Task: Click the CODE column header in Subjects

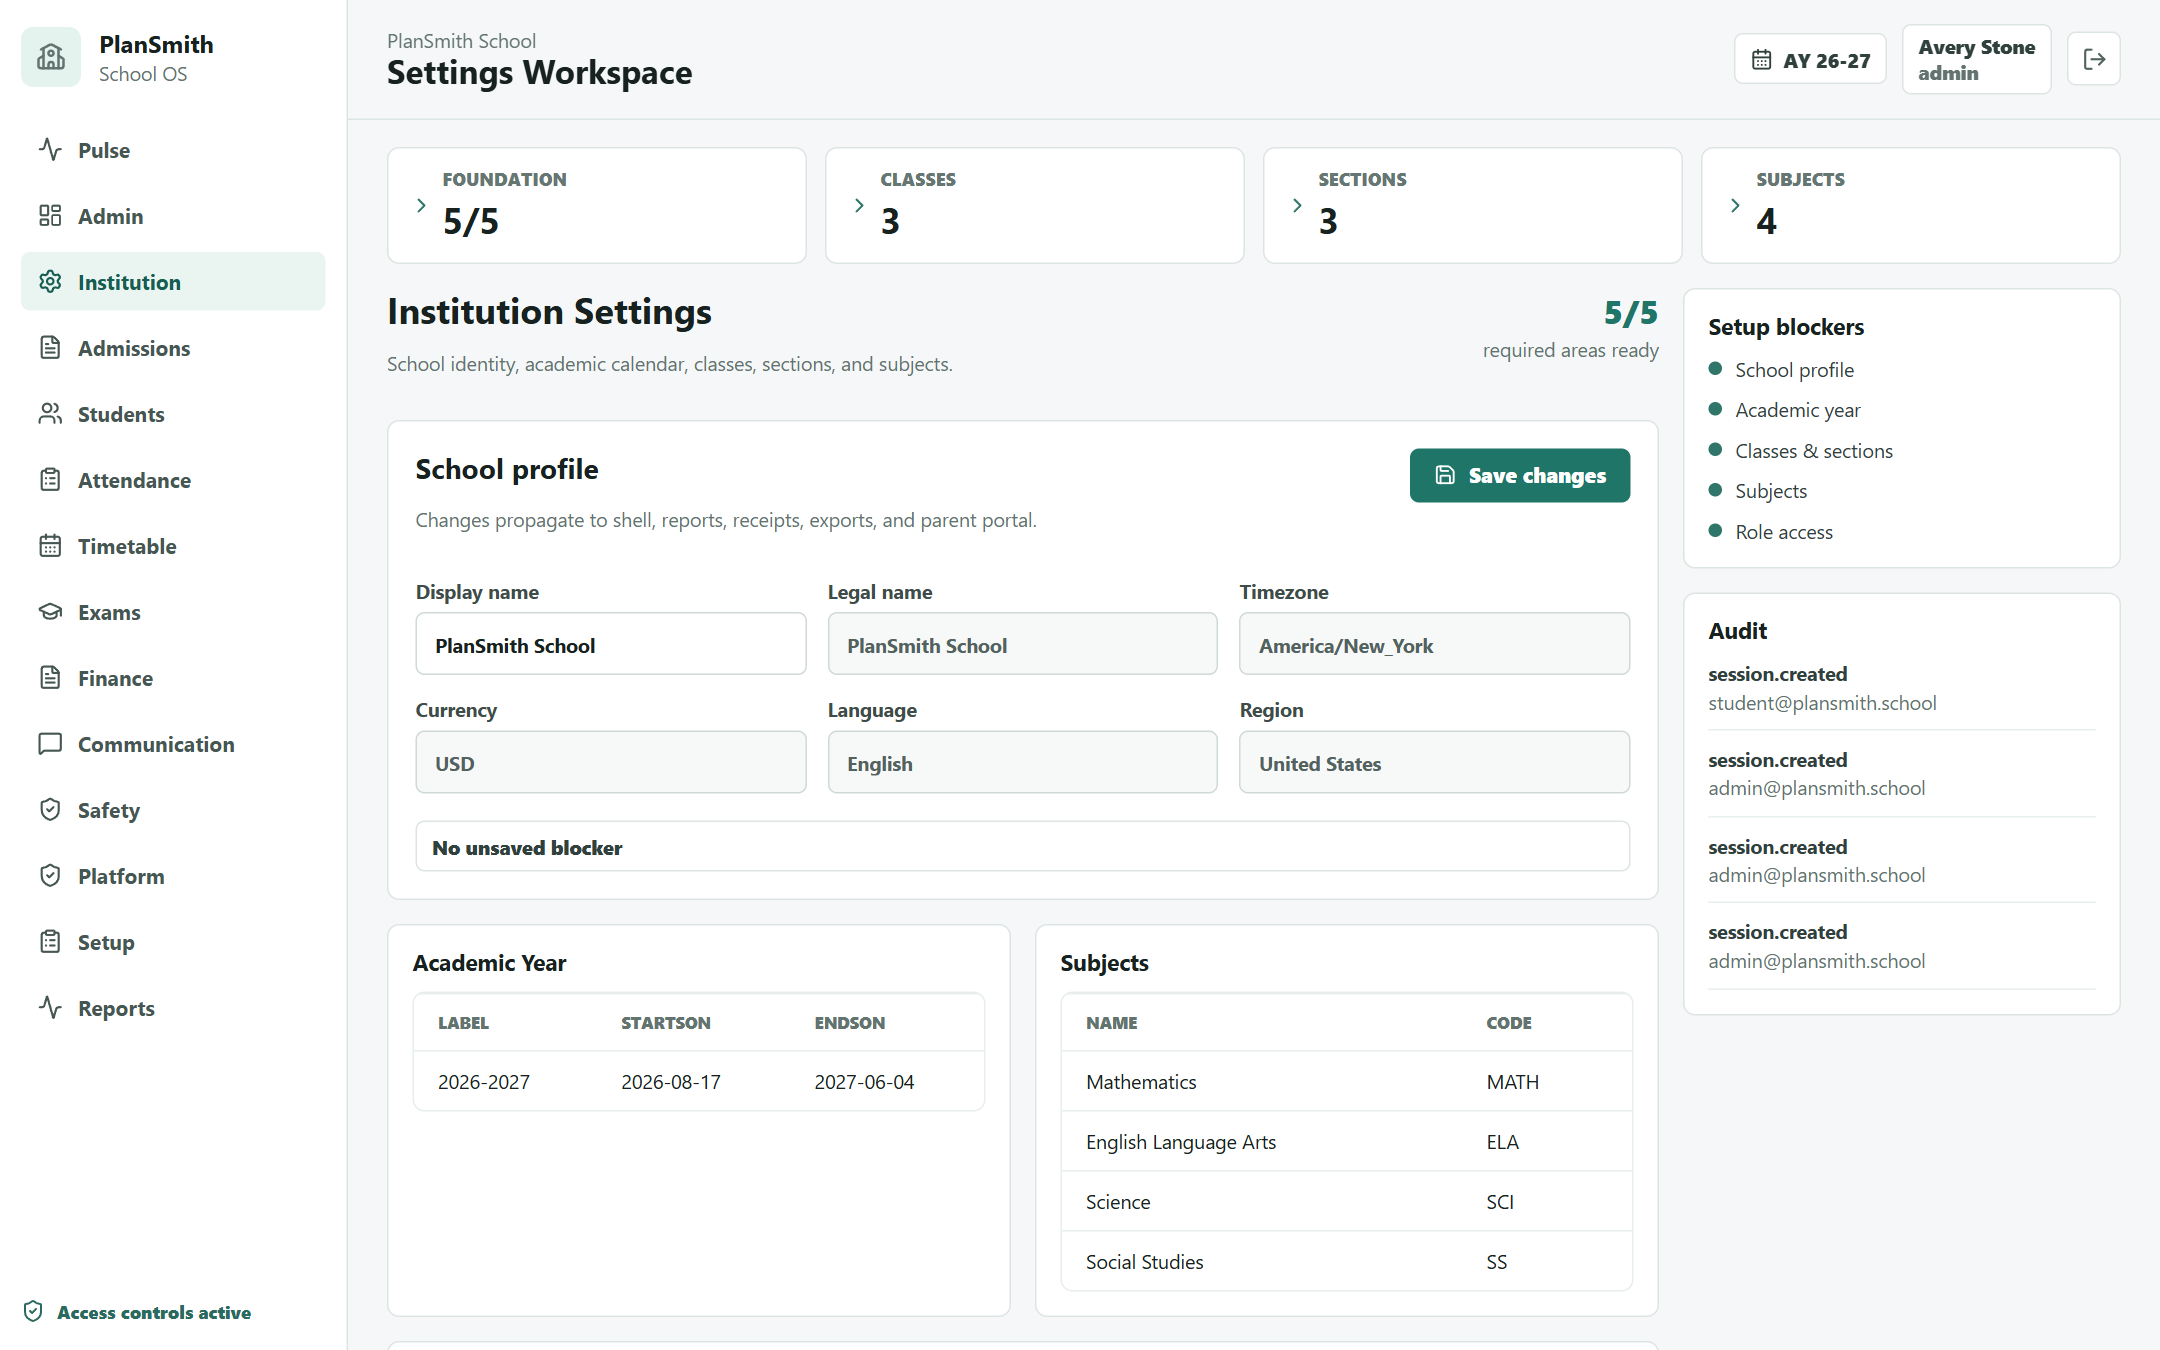Action: (x=1509, y=1023)
